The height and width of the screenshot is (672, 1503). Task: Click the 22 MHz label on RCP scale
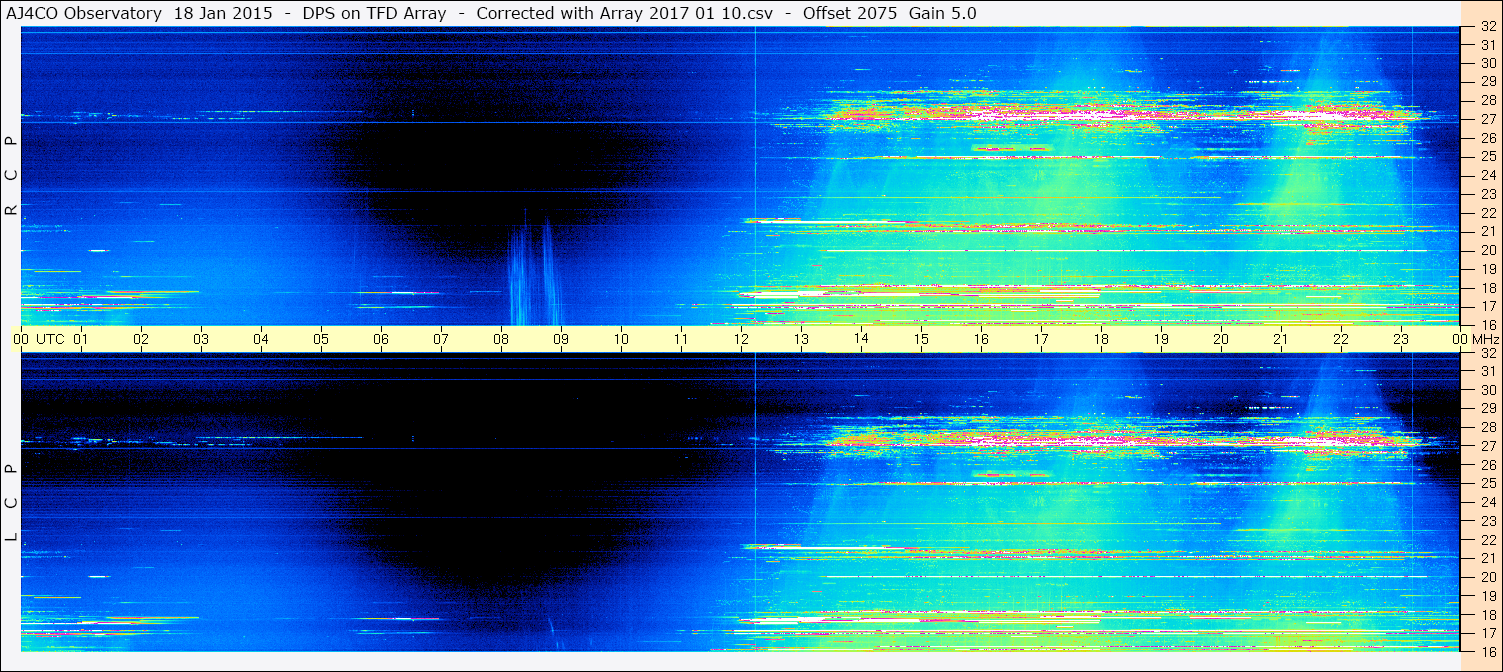(x=1487, y=213)
